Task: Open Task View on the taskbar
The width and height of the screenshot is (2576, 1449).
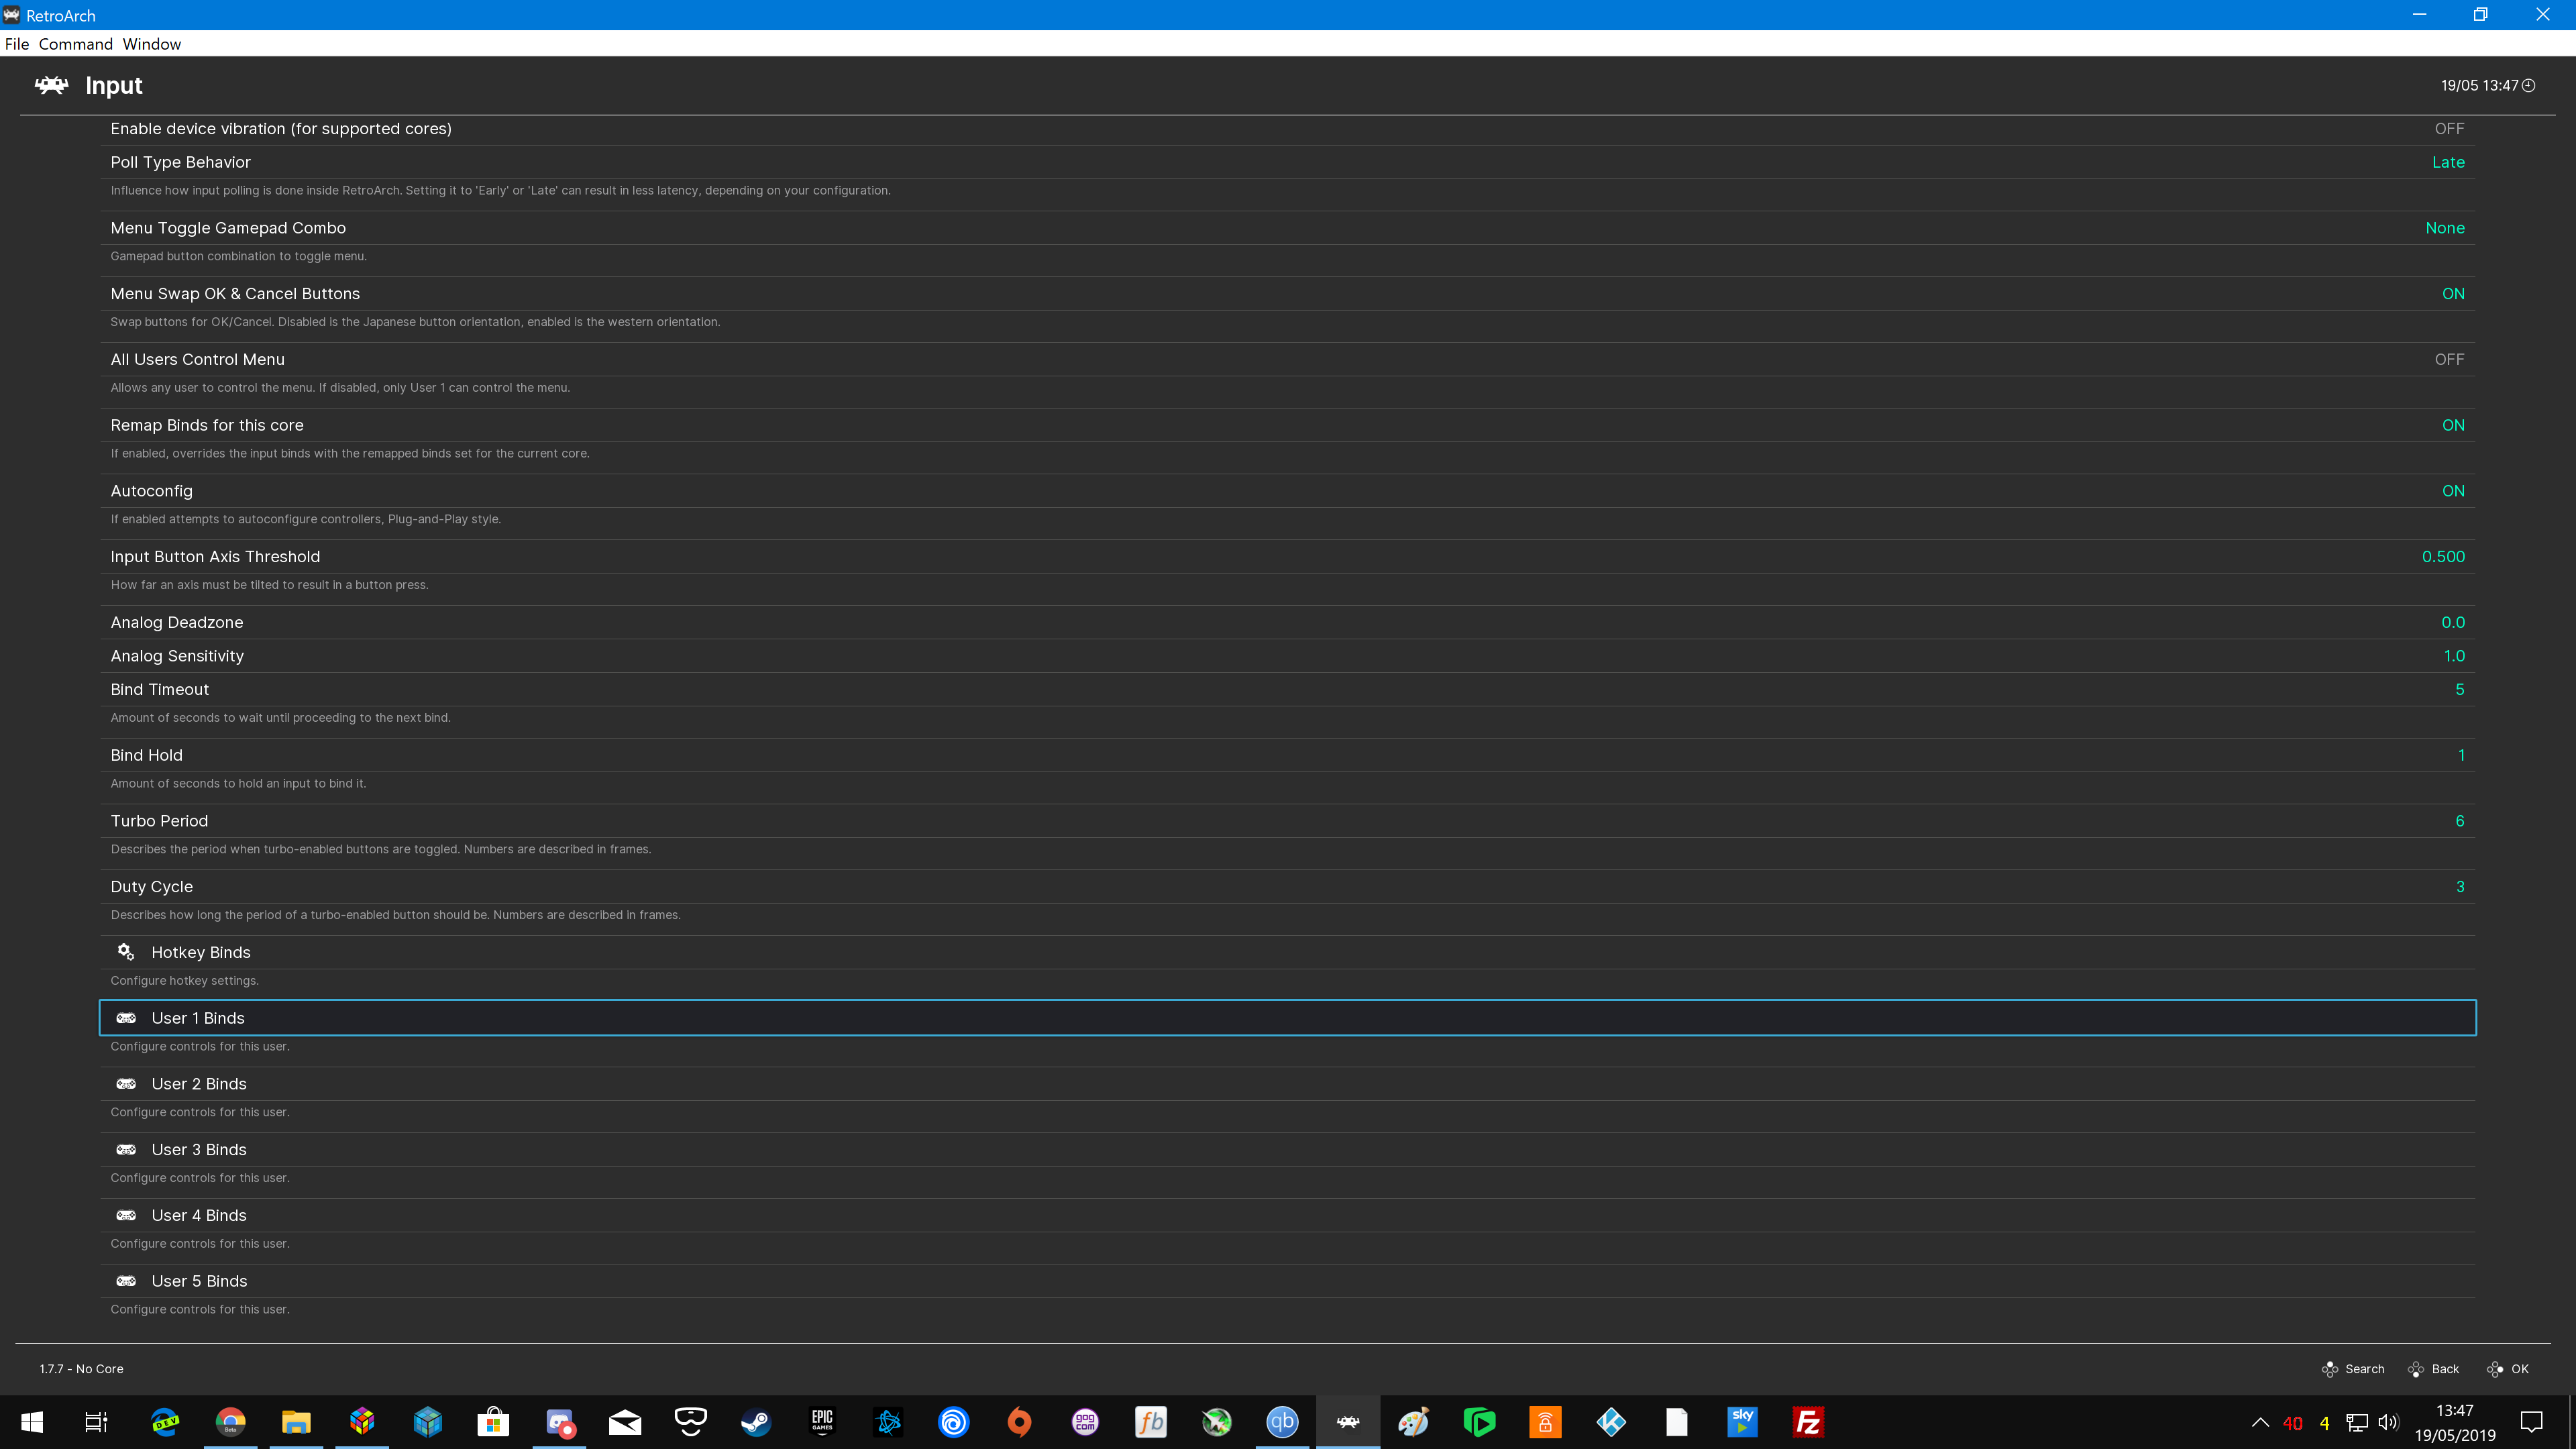Action: pyautogui.click(x=96, y=1421)
